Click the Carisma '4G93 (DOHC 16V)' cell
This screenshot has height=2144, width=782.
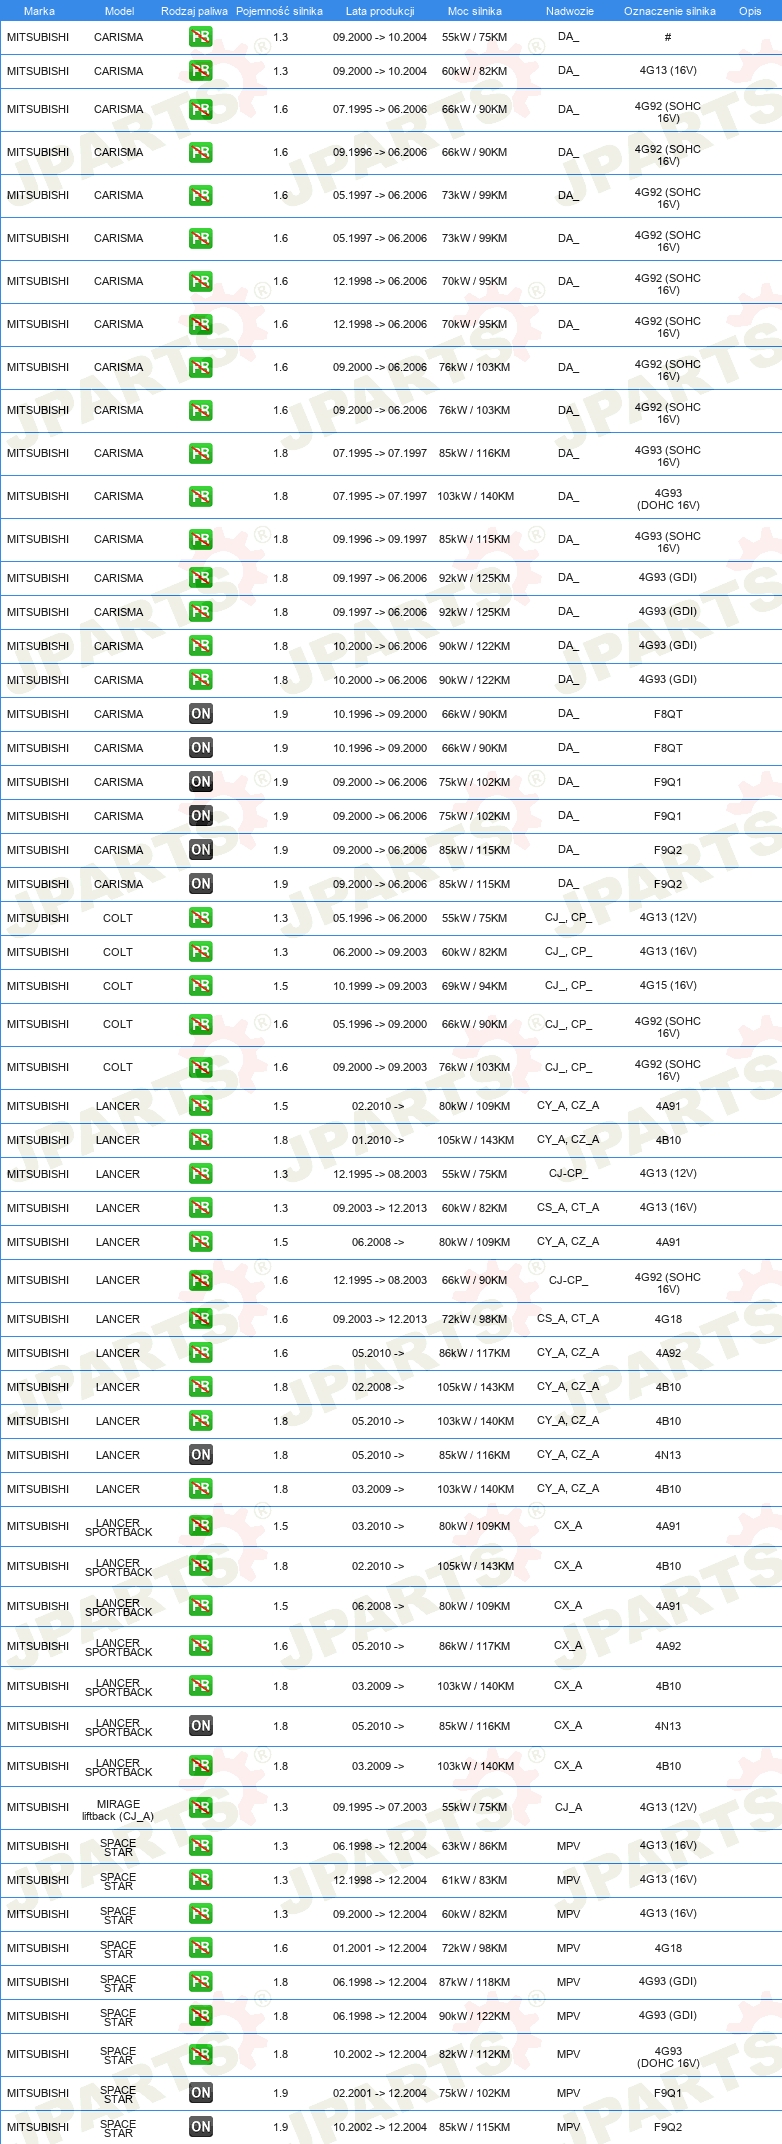tap(668, 499)
